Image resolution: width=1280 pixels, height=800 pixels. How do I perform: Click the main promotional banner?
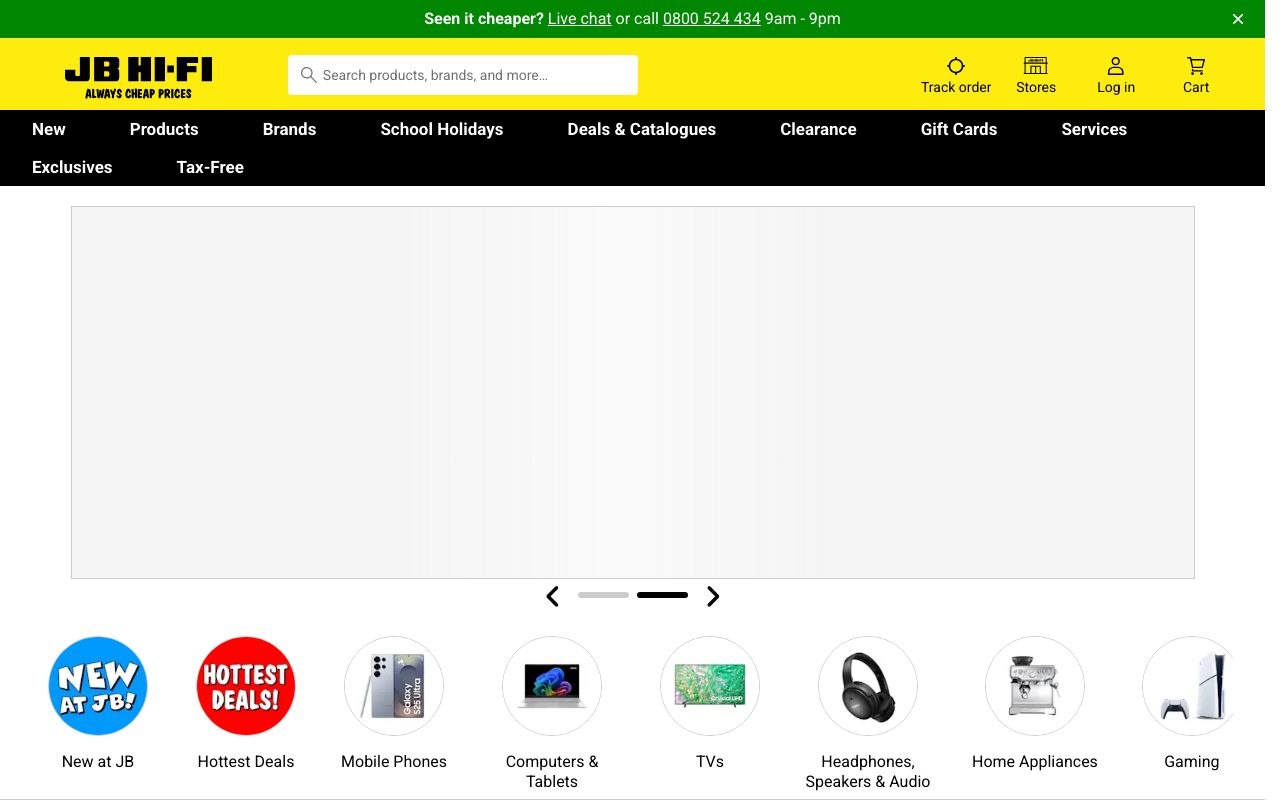pos(633,392)
